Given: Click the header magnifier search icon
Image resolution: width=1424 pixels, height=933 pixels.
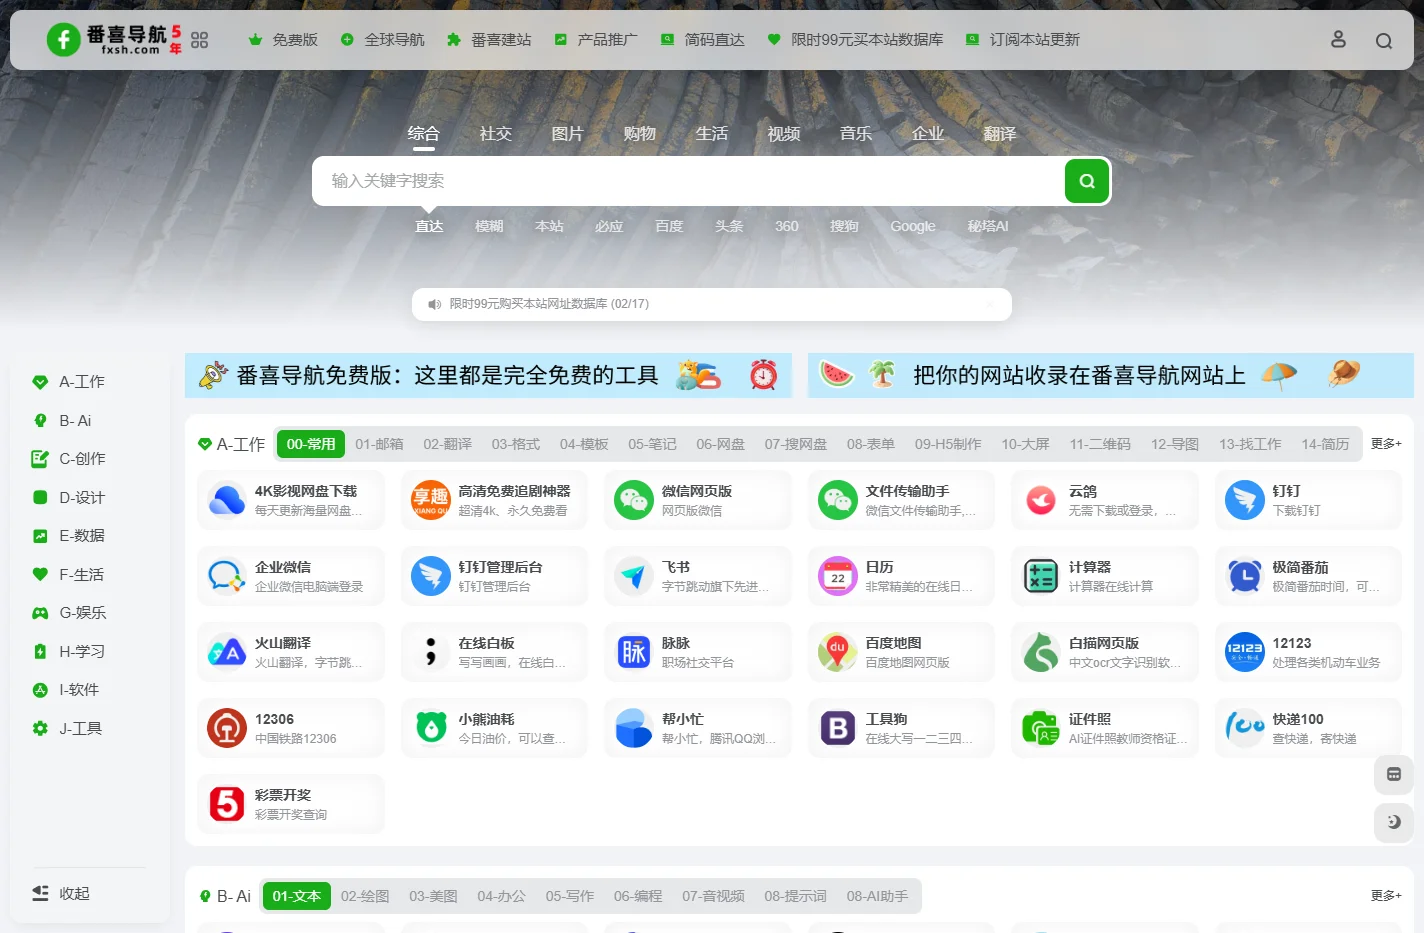Looking at the screenshot, I should point(1384,41).
